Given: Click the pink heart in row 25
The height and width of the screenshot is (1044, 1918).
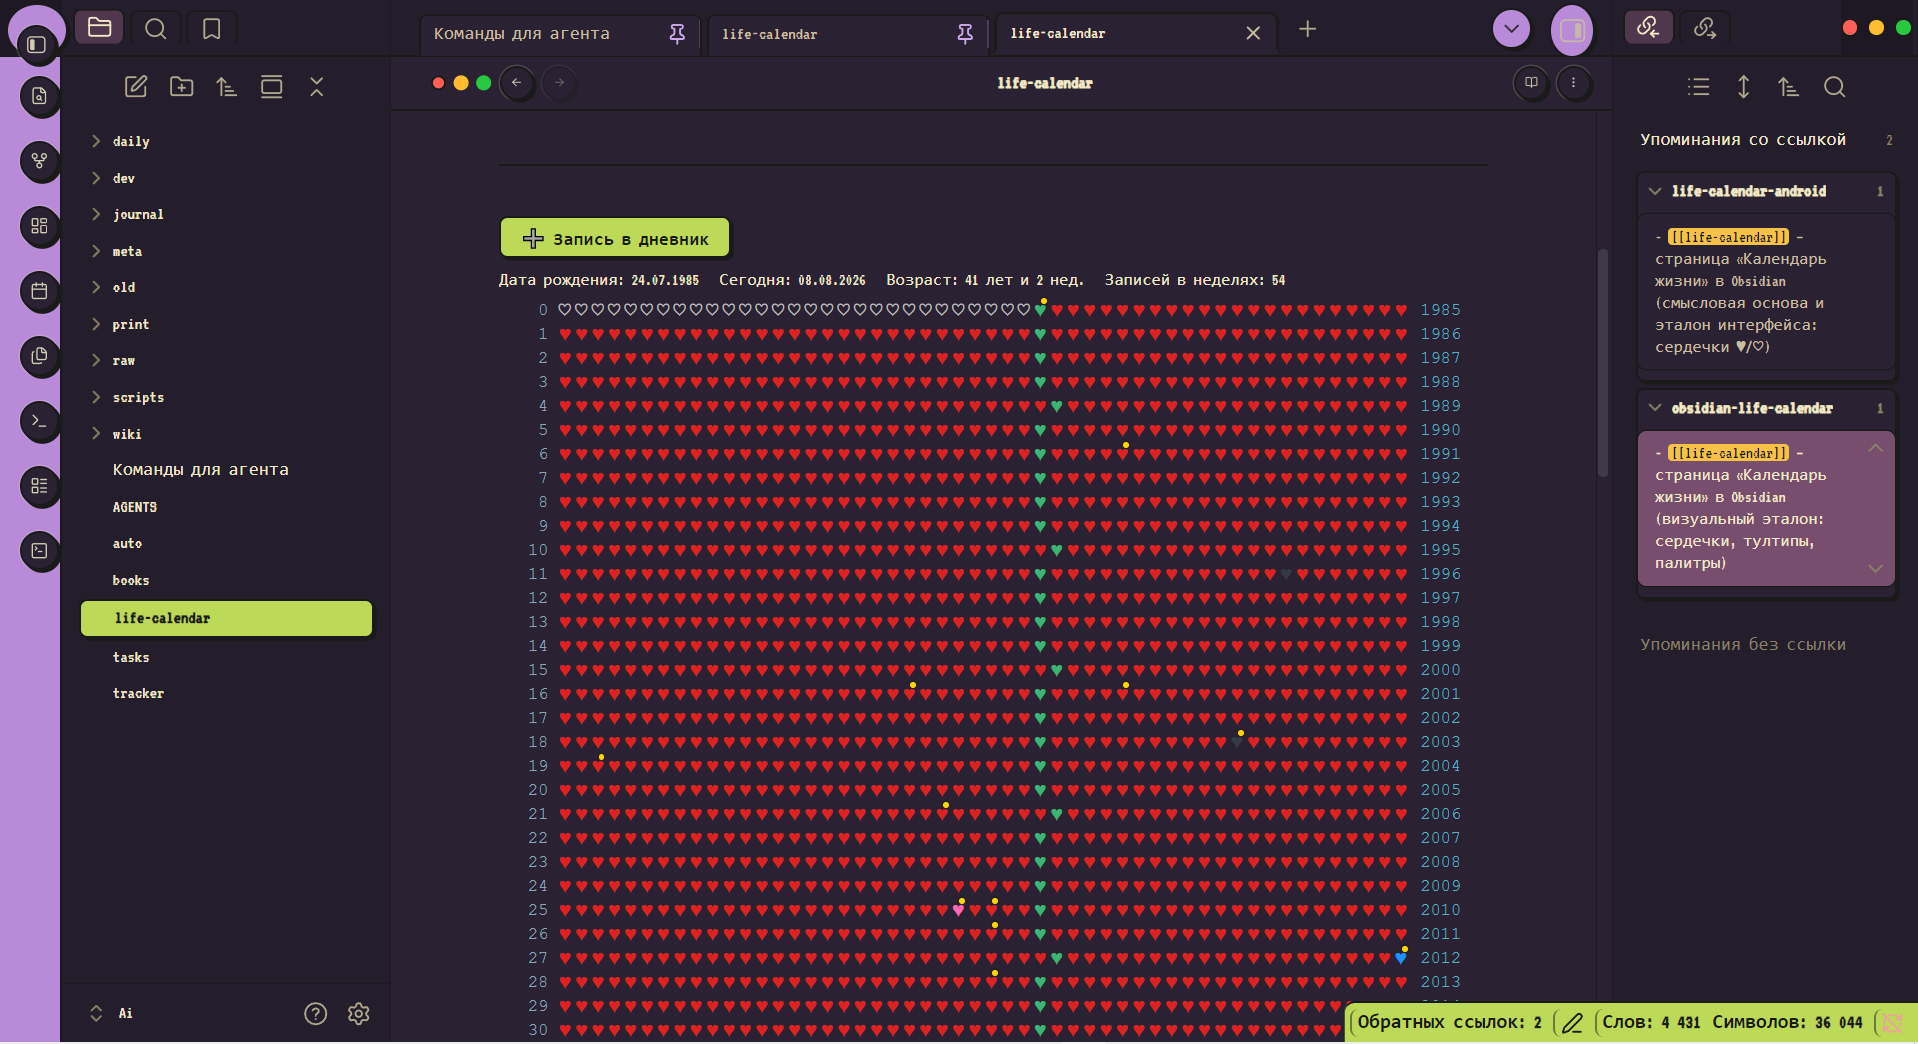Looking at the screenshot, I should pos(958,910).
